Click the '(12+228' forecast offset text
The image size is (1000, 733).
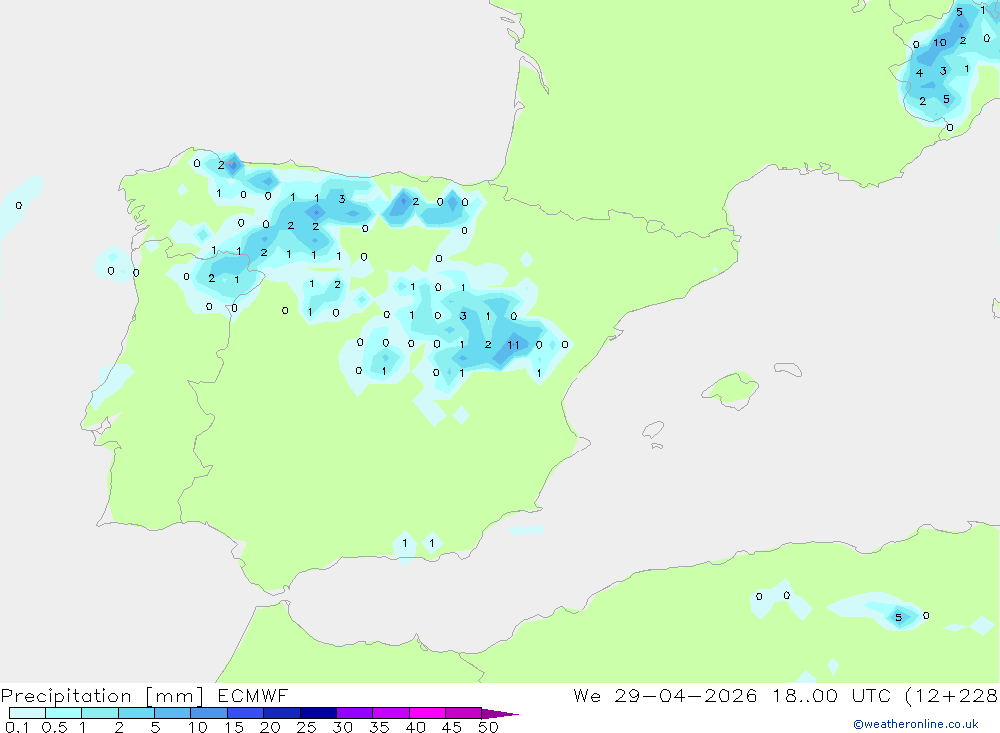(952, 696)
